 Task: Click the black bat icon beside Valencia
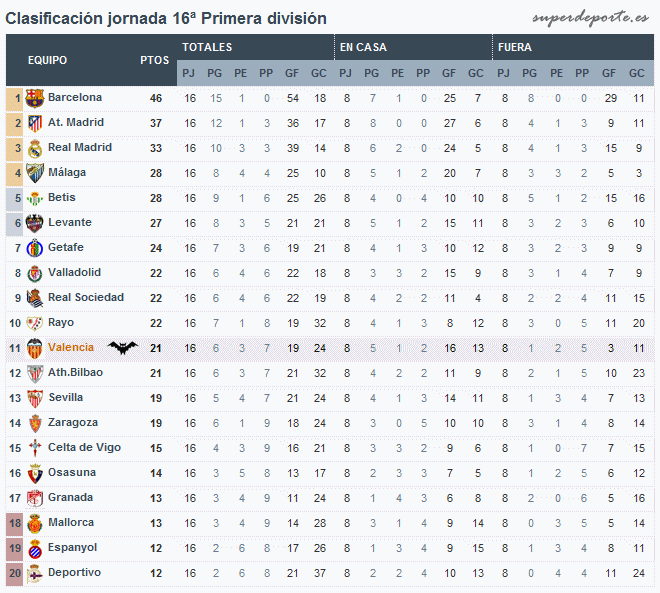coord(122,347)
